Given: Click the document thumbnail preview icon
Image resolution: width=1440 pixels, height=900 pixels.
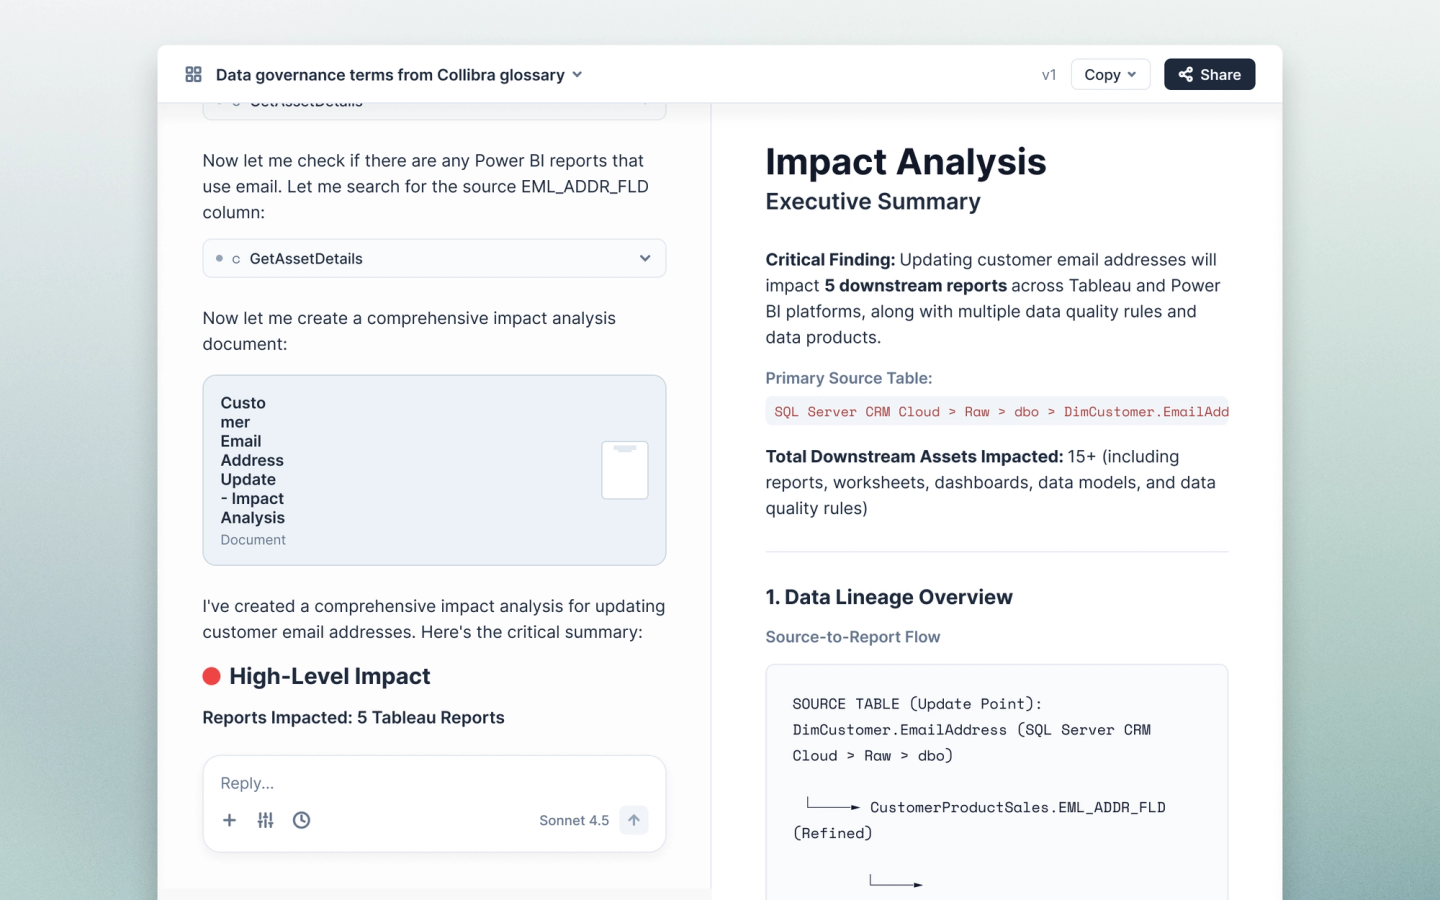Looking at the screenshot, I should 625,470.
